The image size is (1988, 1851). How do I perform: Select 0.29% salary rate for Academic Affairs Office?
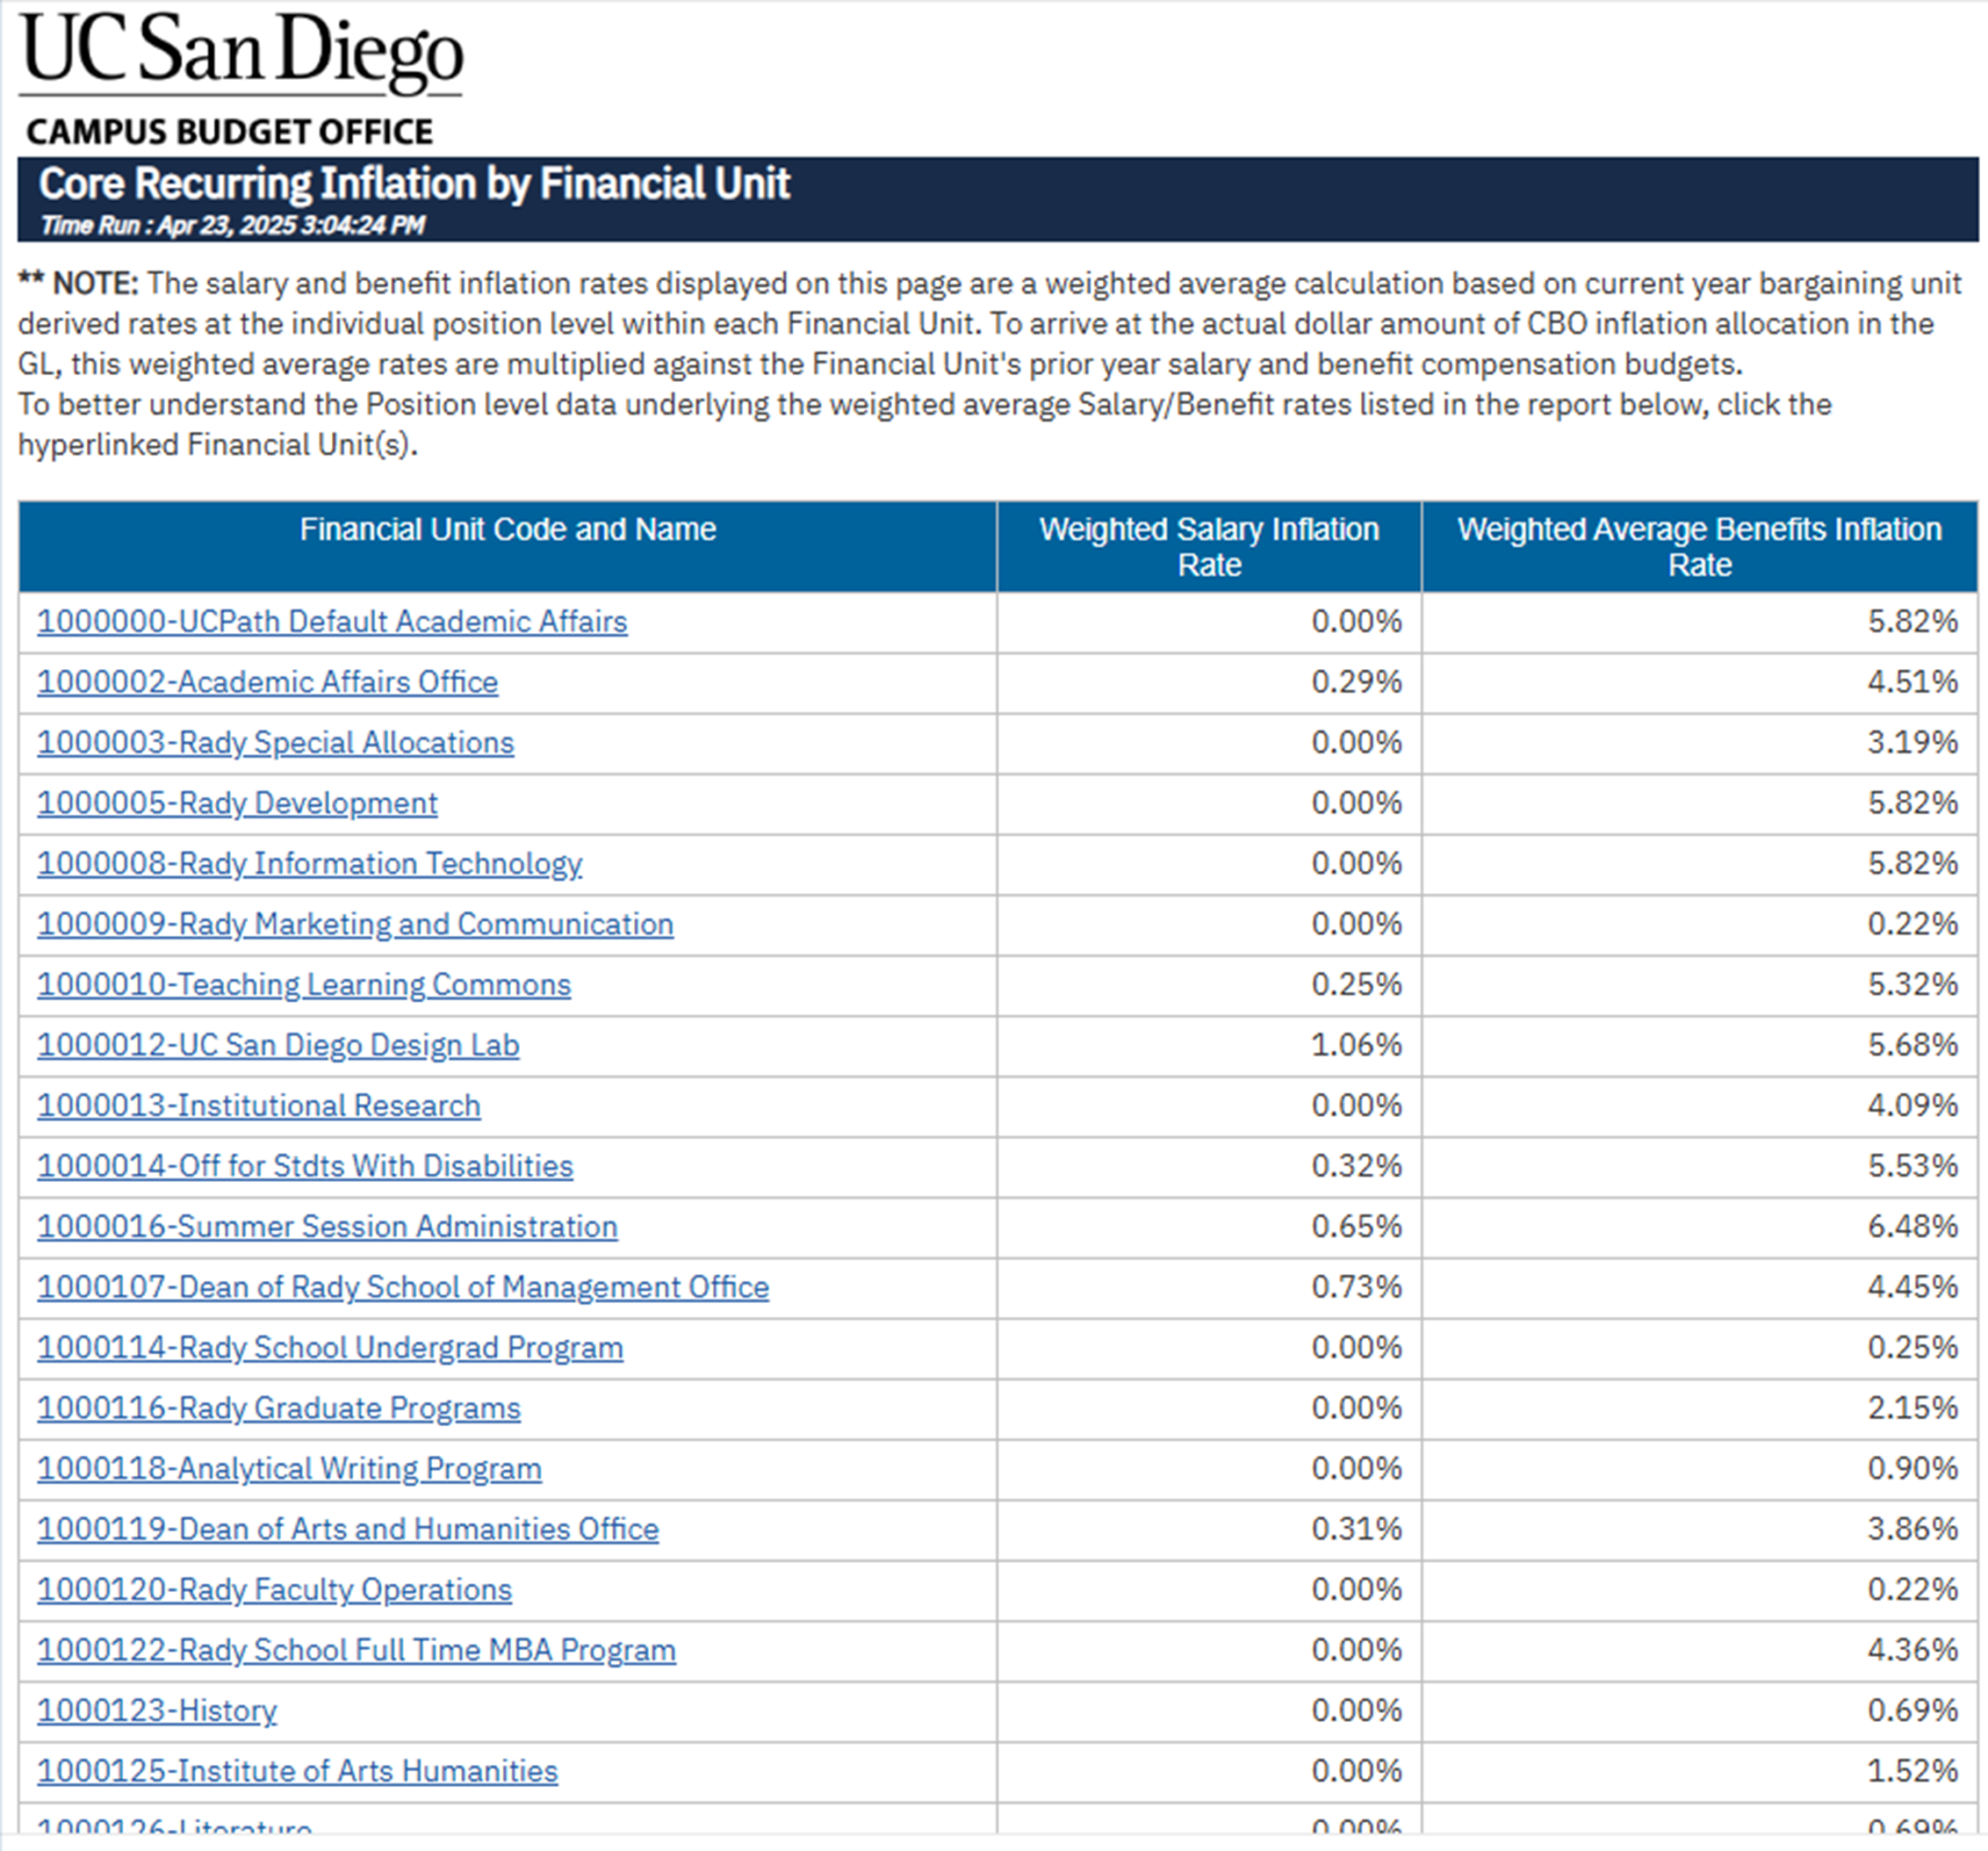(1356, 682)
